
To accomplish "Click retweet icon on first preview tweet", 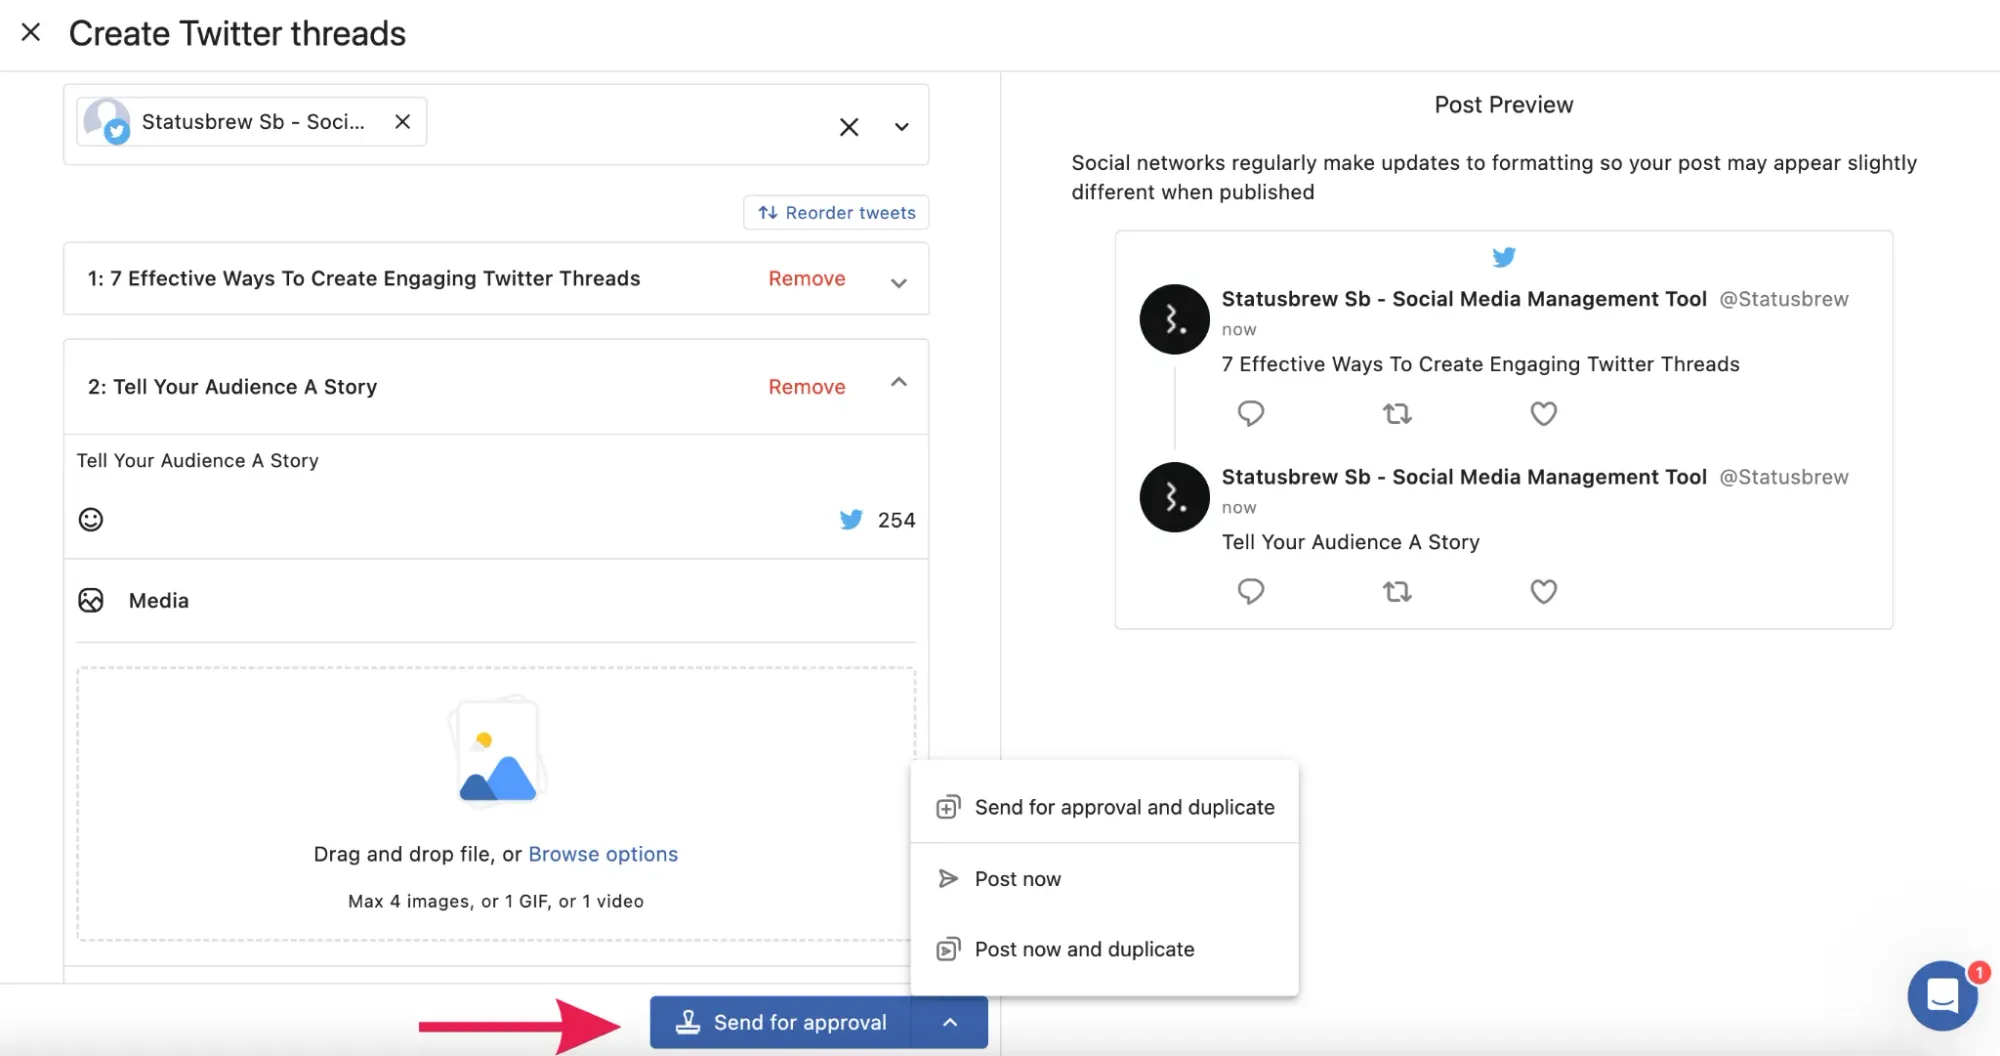I will 1397,413.
